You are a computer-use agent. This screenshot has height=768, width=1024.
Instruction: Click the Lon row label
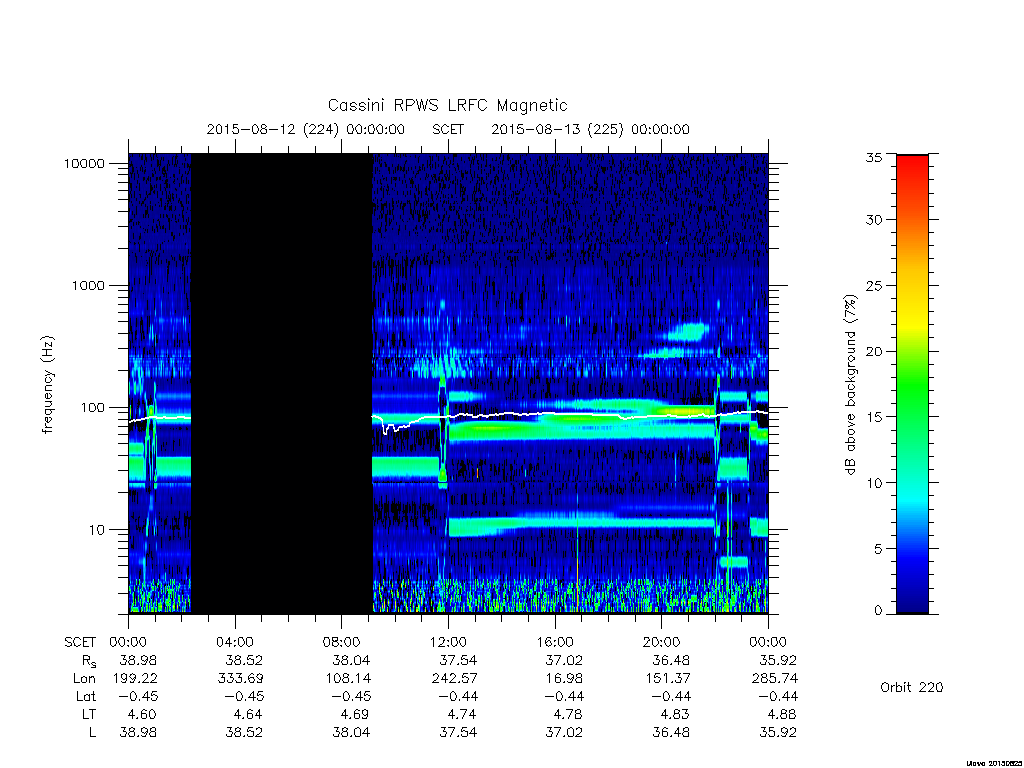point(84,679)
